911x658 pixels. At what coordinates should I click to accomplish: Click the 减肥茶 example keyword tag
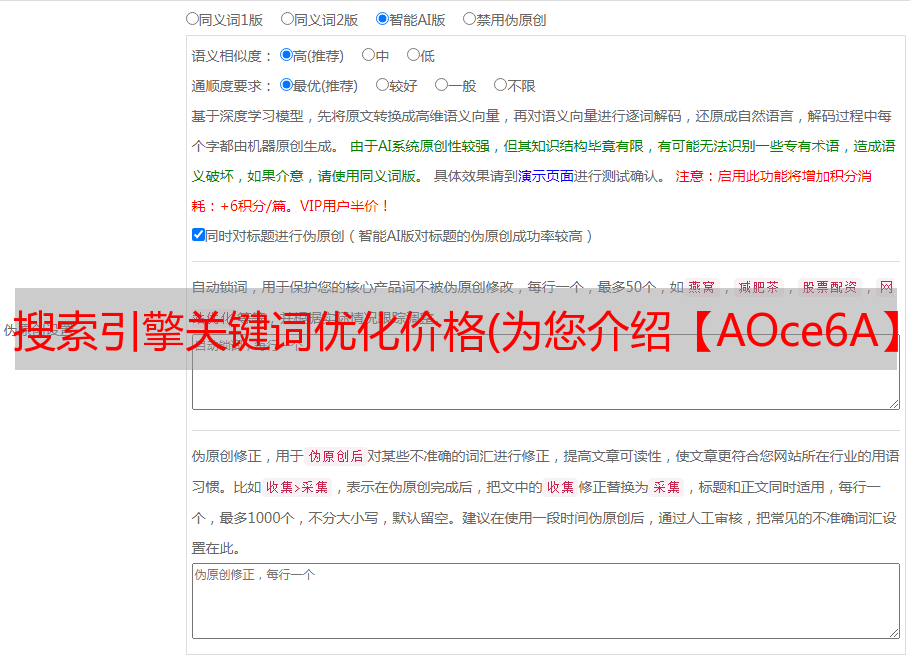[758, 287]
